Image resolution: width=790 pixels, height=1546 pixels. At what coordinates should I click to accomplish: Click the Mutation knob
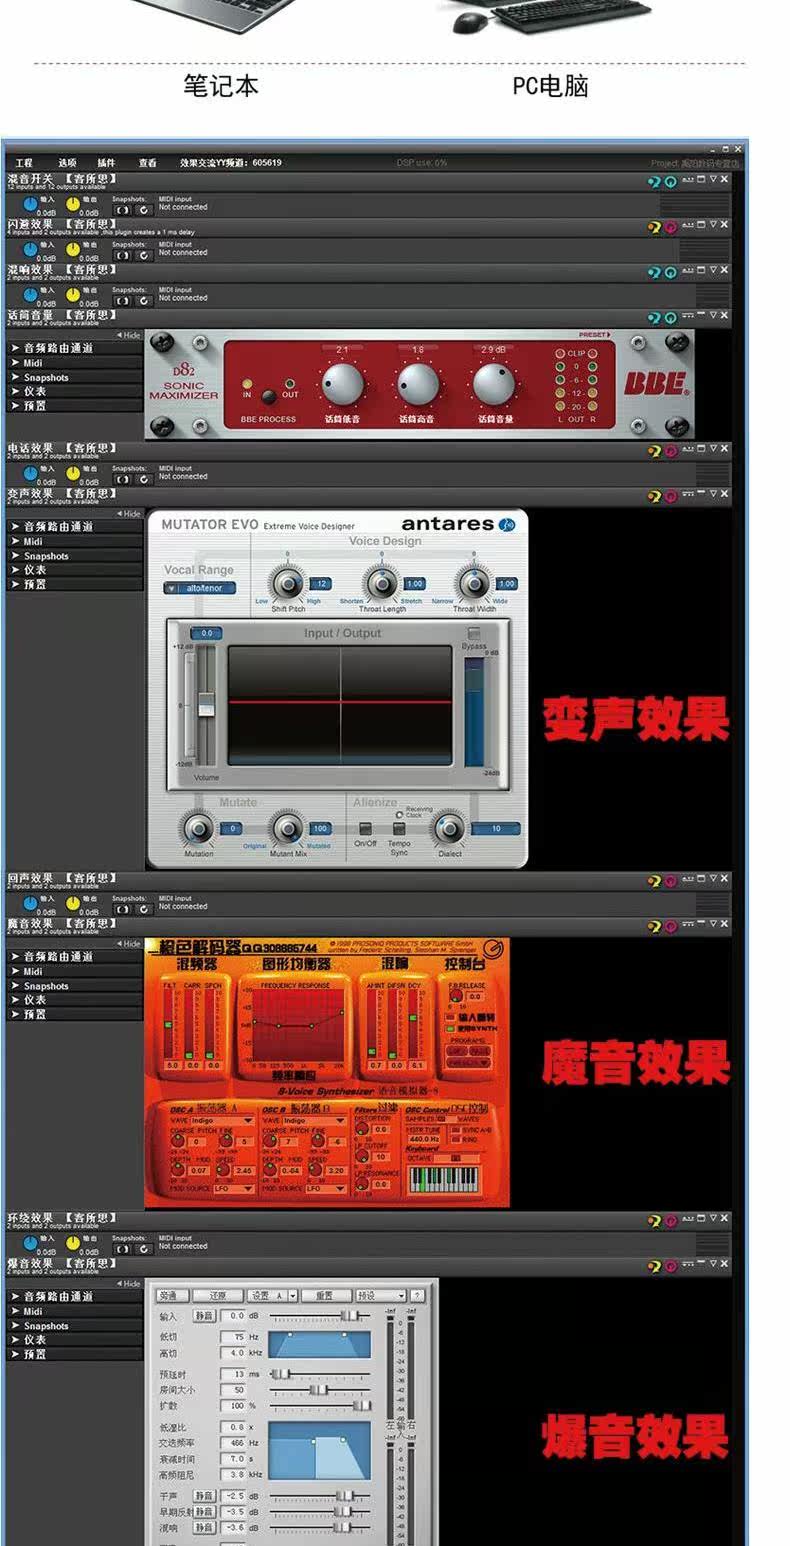pyautogui.click(x=198, y=828)
